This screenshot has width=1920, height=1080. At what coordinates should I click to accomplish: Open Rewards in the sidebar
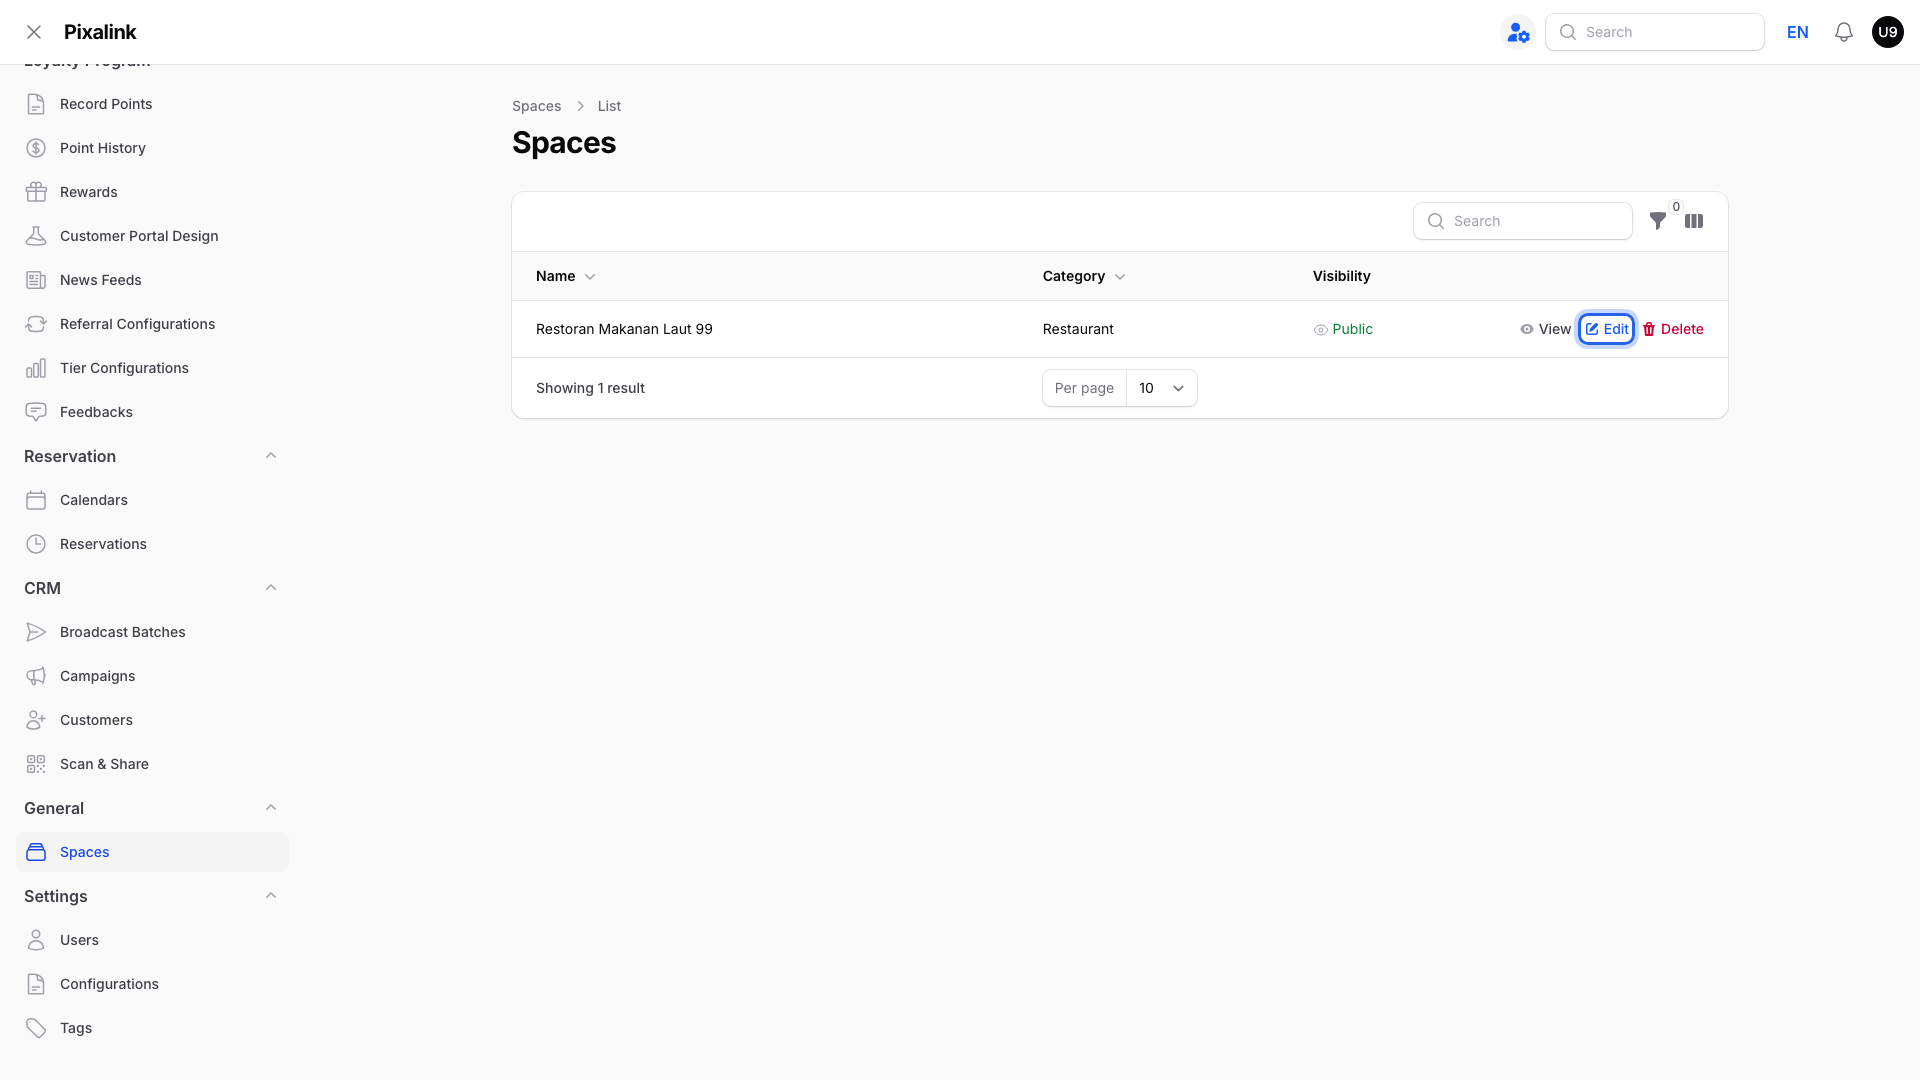click(89, 192)
